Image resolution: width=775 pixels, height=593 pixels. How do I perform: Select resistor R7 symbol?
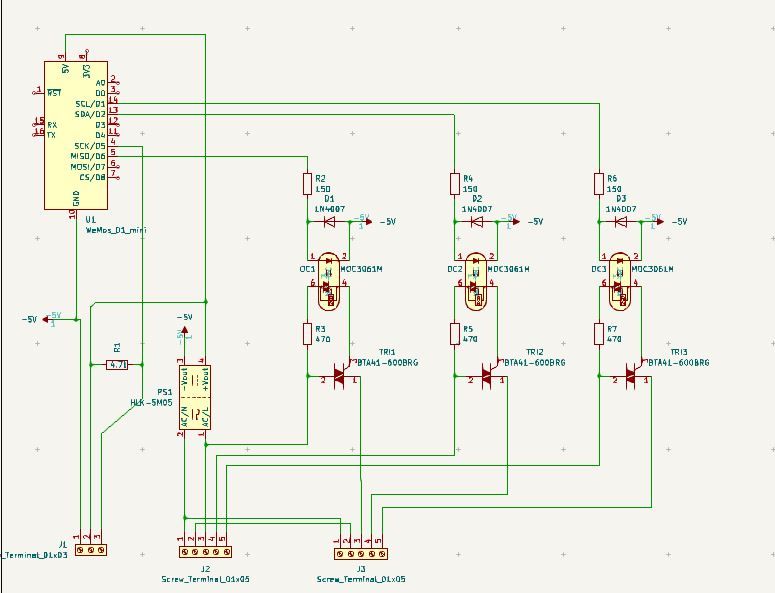pos(599,334)
